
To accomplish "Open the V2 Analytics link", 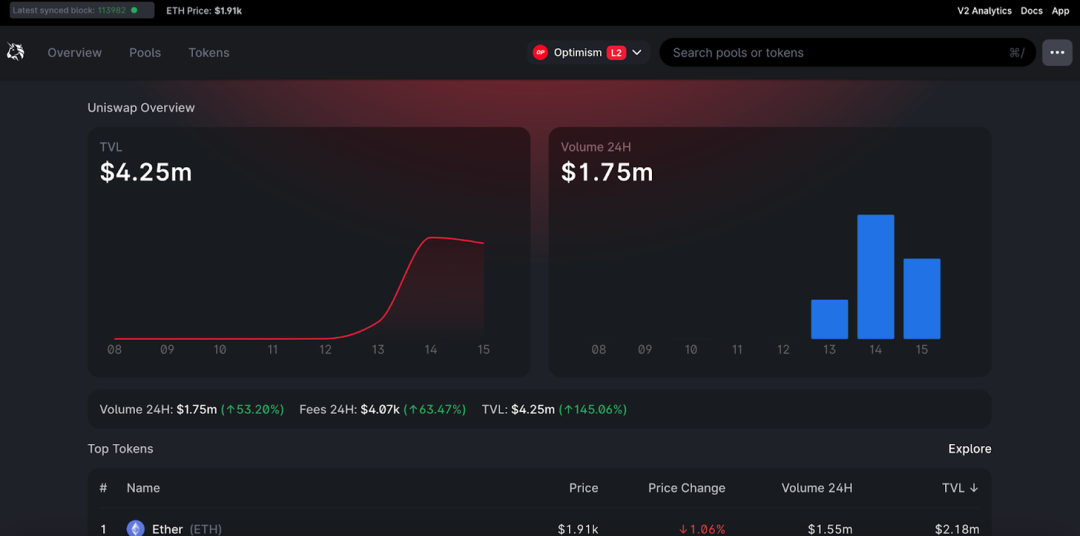I will pyautogui.click(x=984, y=11).
